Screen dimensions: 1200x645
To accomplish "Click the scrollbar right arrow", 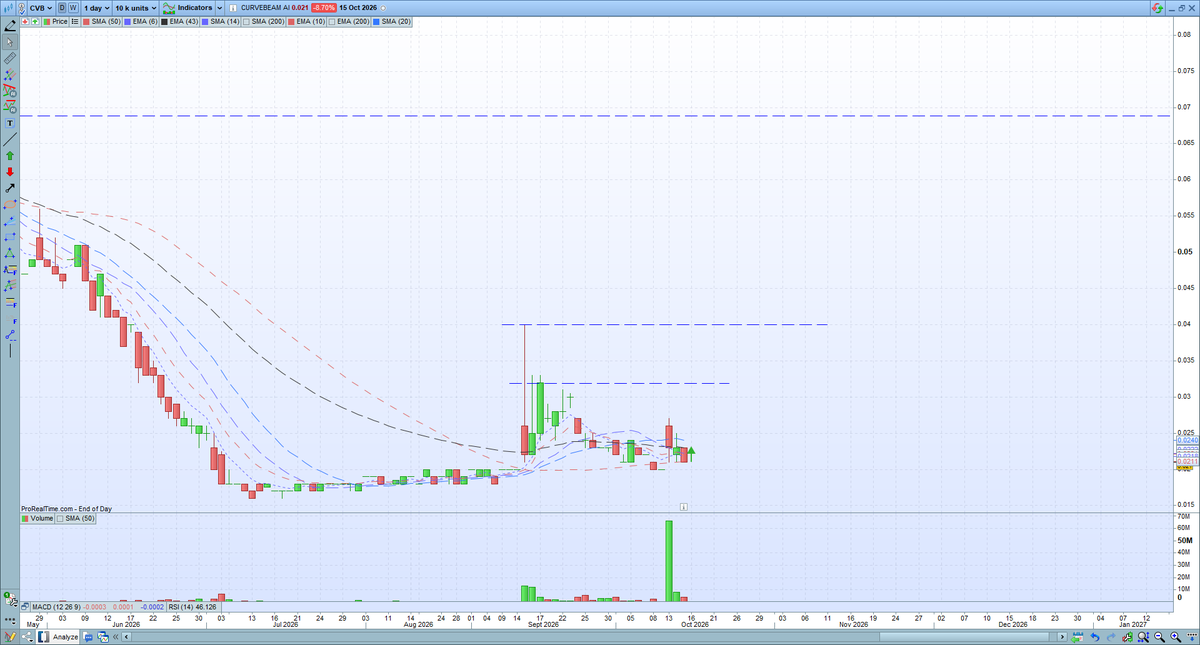I will click(x=1062, y=637).
